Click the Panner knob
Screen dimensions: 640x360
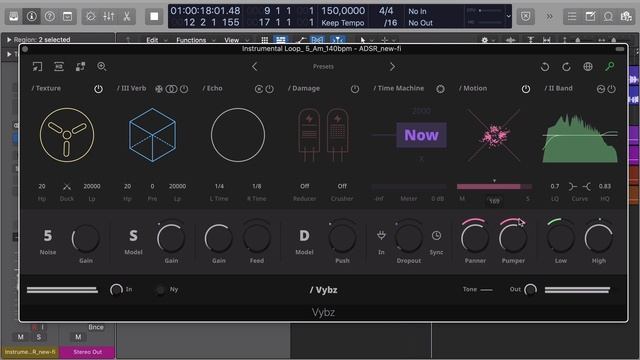(475, 238)
